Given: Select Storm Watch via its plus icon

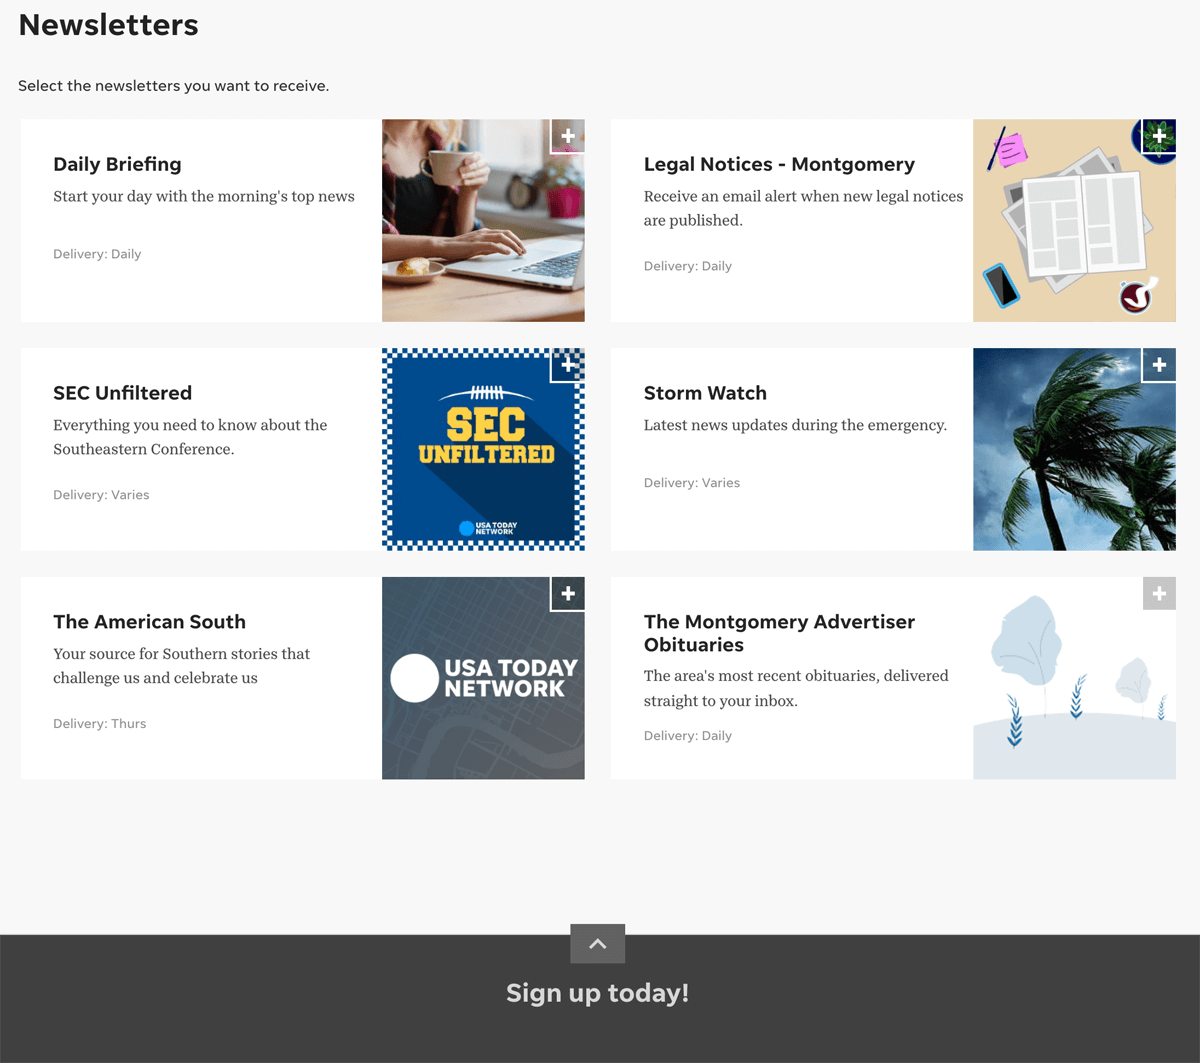Looking at the screenshot, I should [x=1159, y=365].
